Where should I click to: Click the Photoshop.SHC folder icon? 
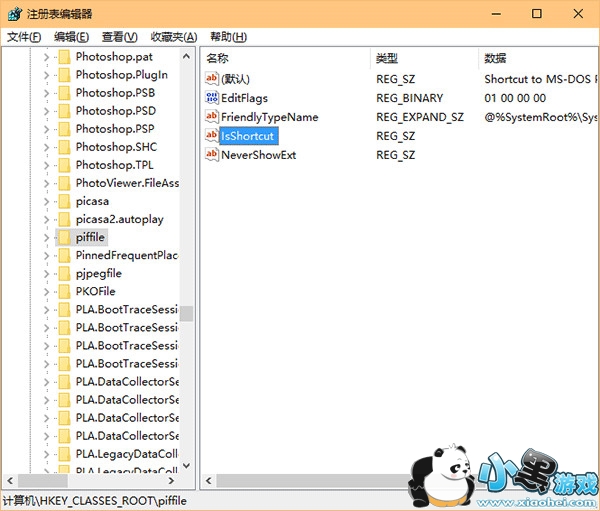click(x=64, y=147)
